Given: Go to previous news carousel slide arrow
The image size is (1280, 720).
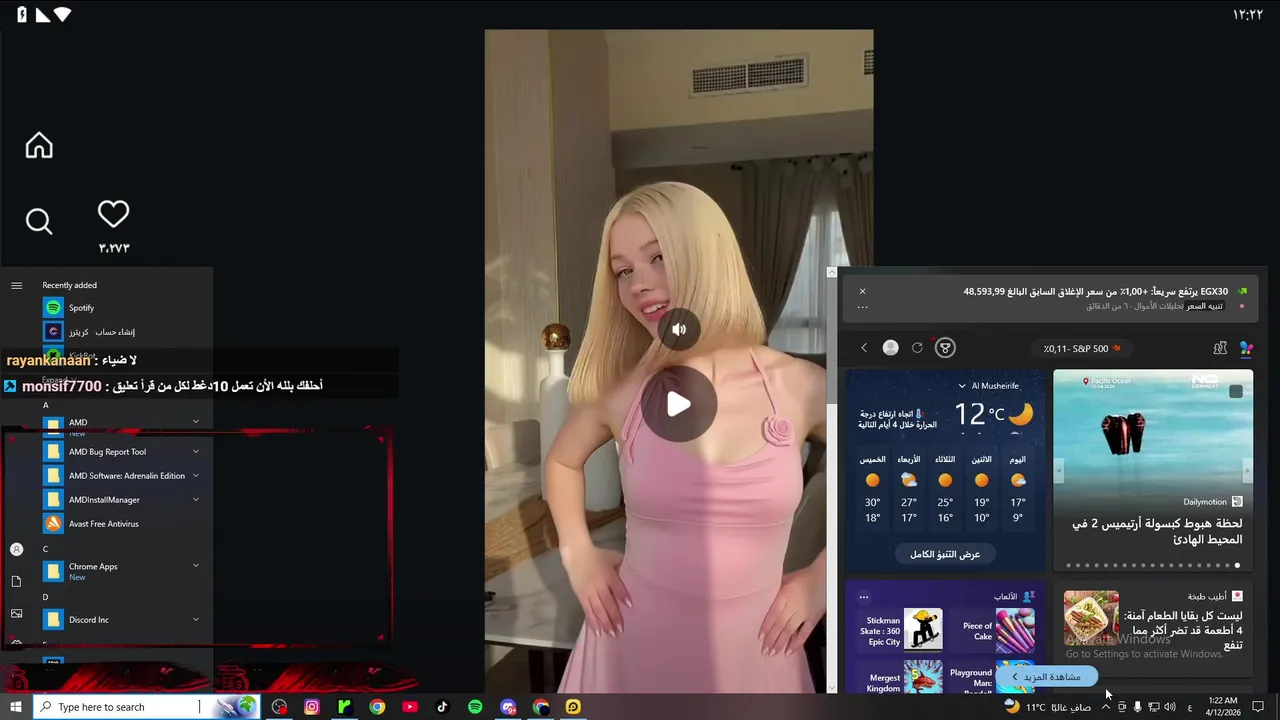Looking at the screenshot, I should click(1059, 470).
